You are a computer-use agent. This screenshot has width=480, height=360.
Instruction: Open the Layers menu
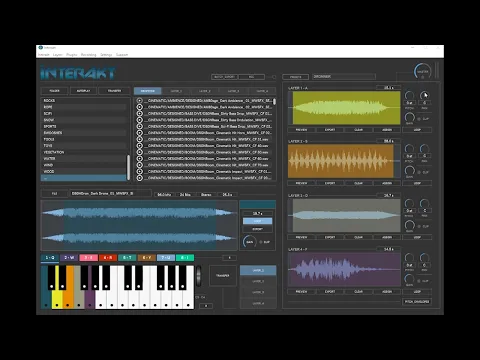click(58, 55)
